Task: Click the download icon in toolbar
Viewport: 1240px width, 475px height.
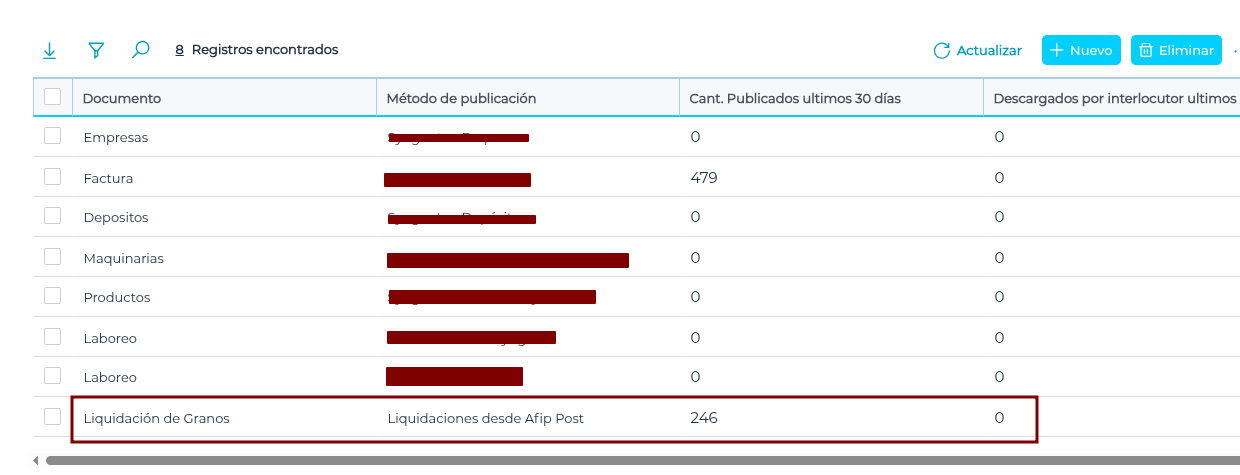Action: [x=49, y=50]
